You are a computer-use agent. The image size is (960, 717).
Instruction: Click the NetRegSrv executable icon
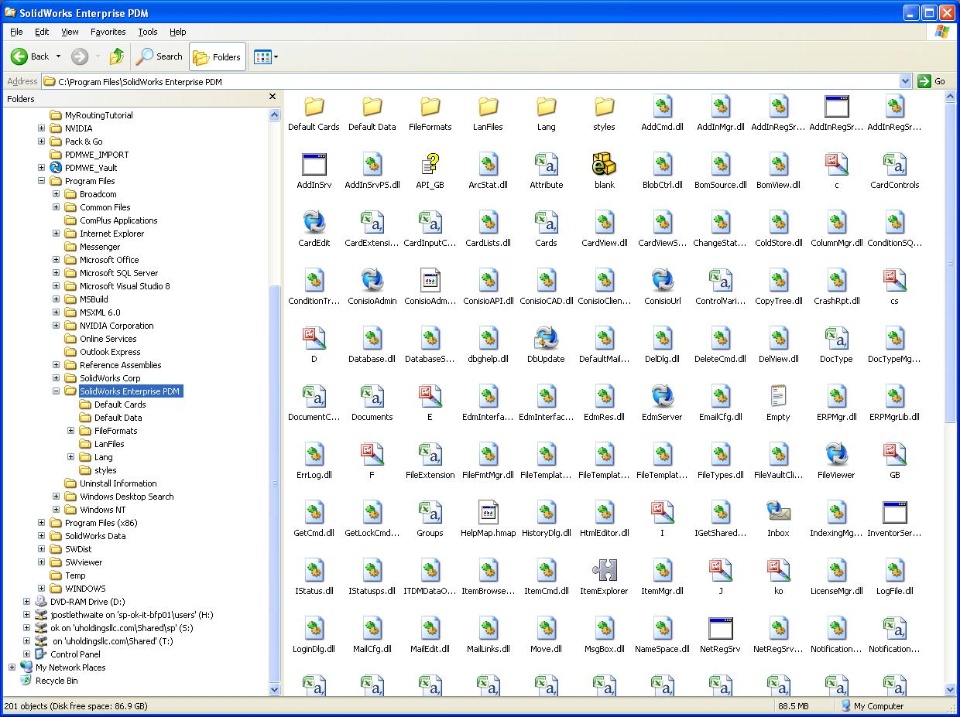[x=720, y=629]
